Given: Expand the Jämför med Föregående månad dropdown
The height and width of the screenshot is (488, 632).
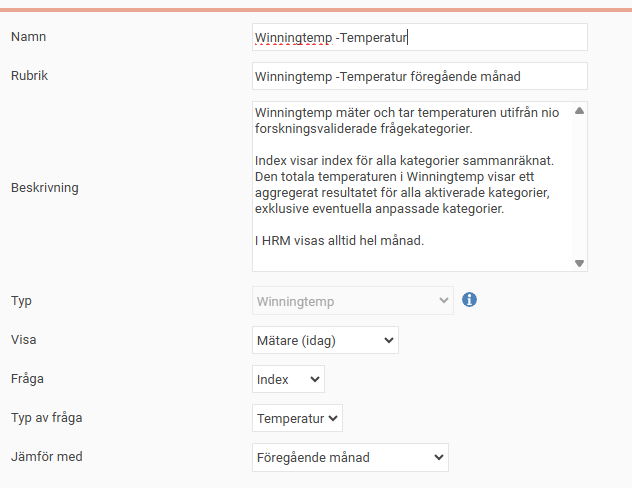Looking at the screenshot, I should [x=350, y=457].
